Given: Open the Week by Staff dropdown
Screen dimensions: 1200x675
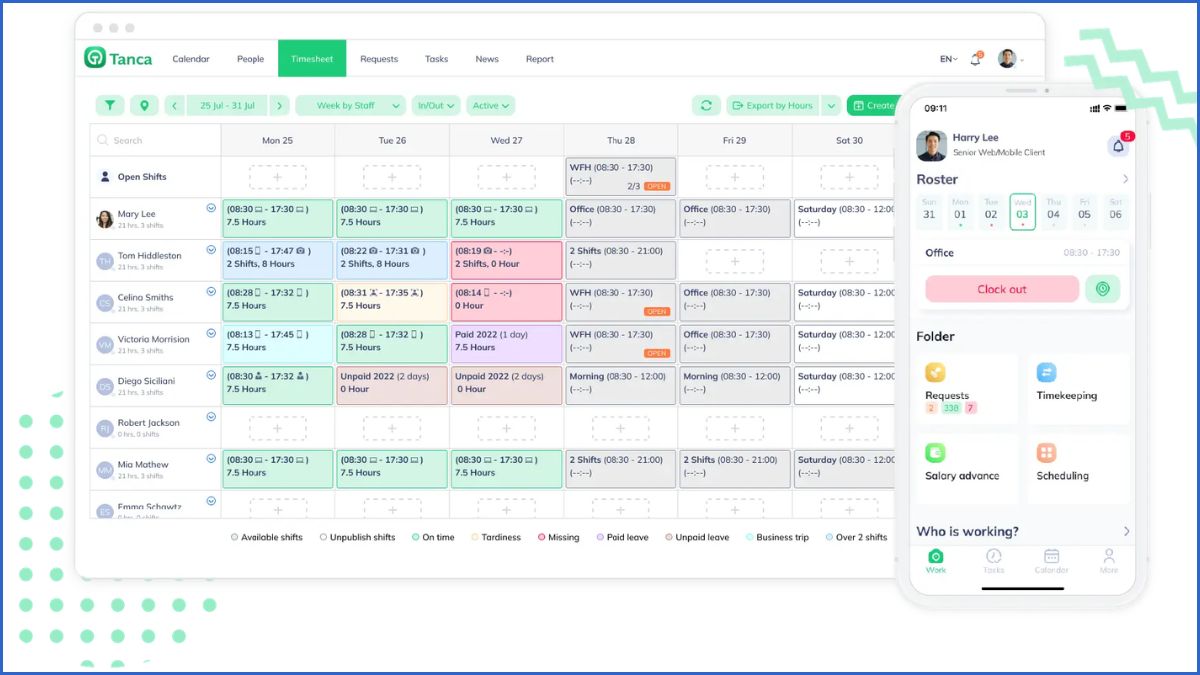Looking at the screenshot, I should [350, 105].
